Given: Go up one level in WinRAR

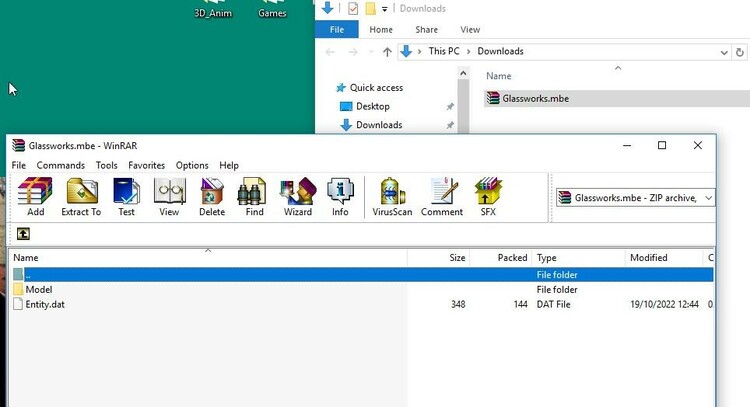Looking at the screenshot, I should 23,233.
